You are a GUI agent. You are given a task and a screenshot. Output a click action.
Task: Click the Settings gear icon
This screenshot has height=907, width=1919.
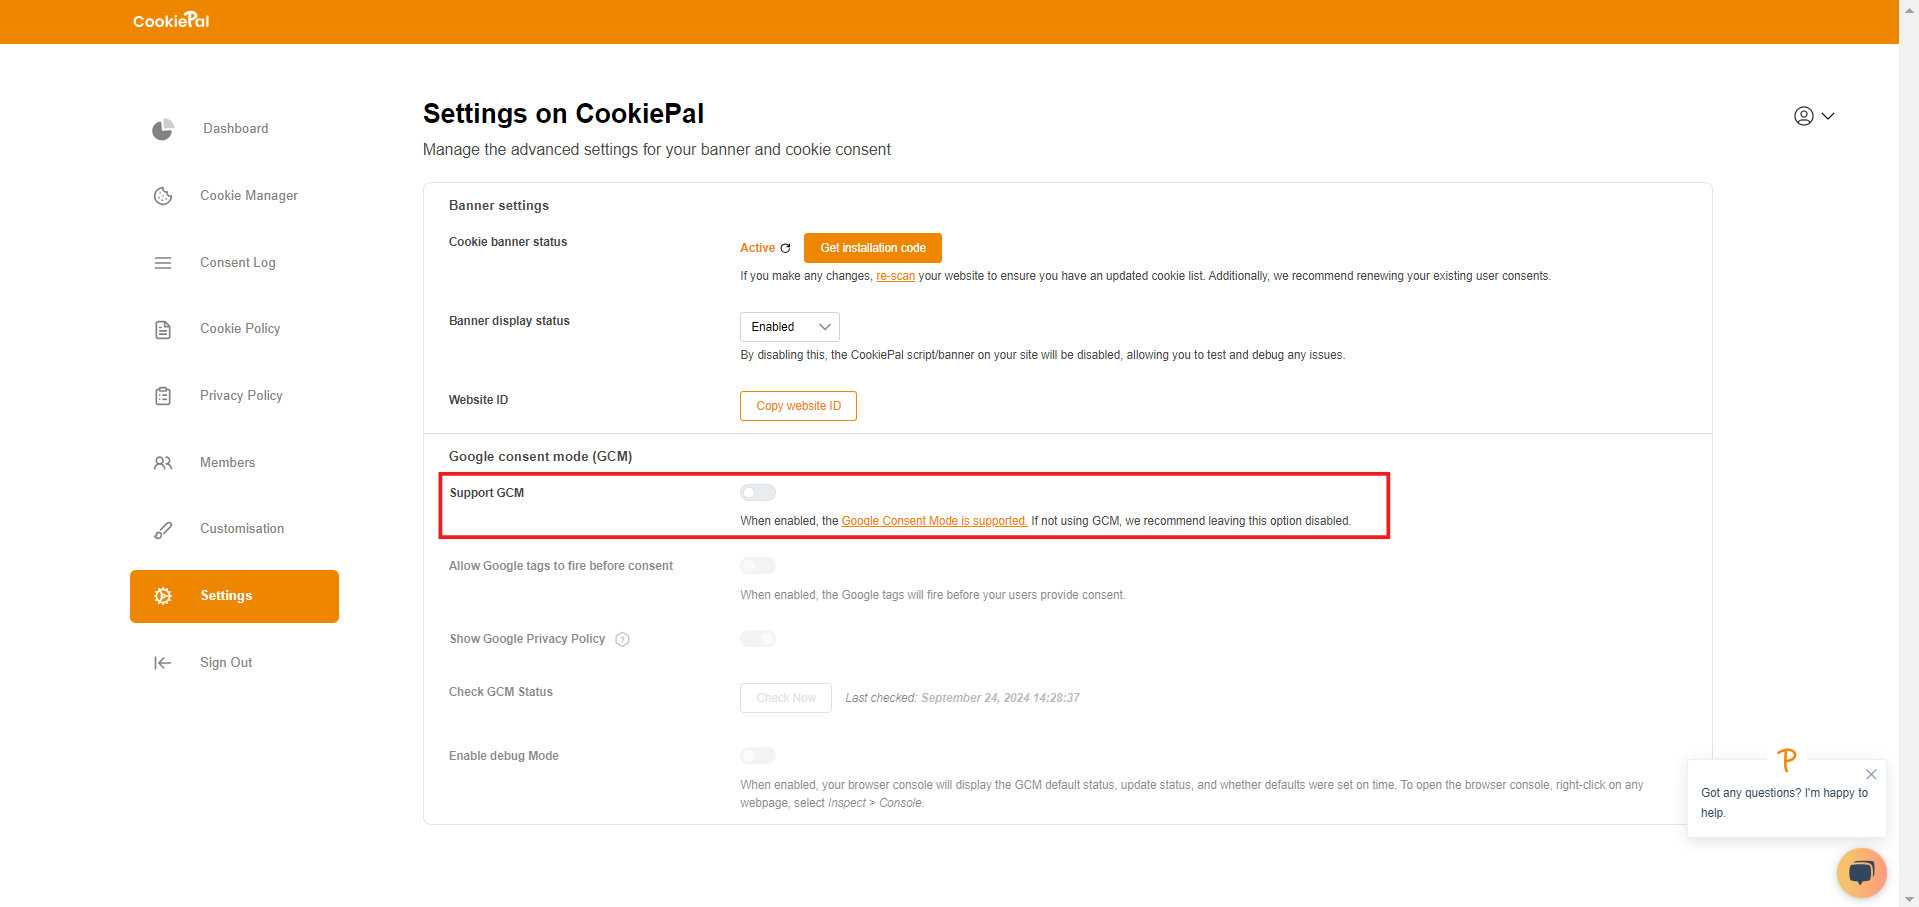pyautogui.click(x=163, y=596)
